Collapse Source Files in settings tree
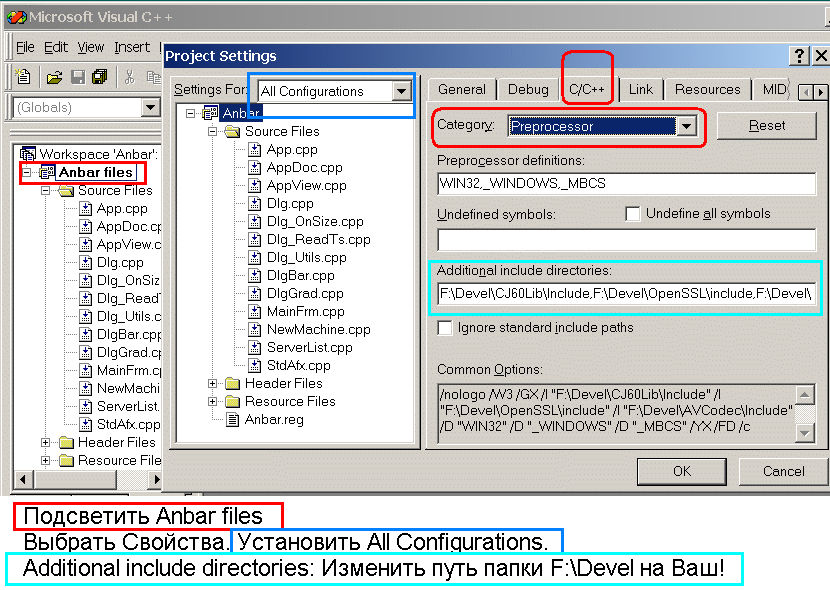 coord(212,131)
